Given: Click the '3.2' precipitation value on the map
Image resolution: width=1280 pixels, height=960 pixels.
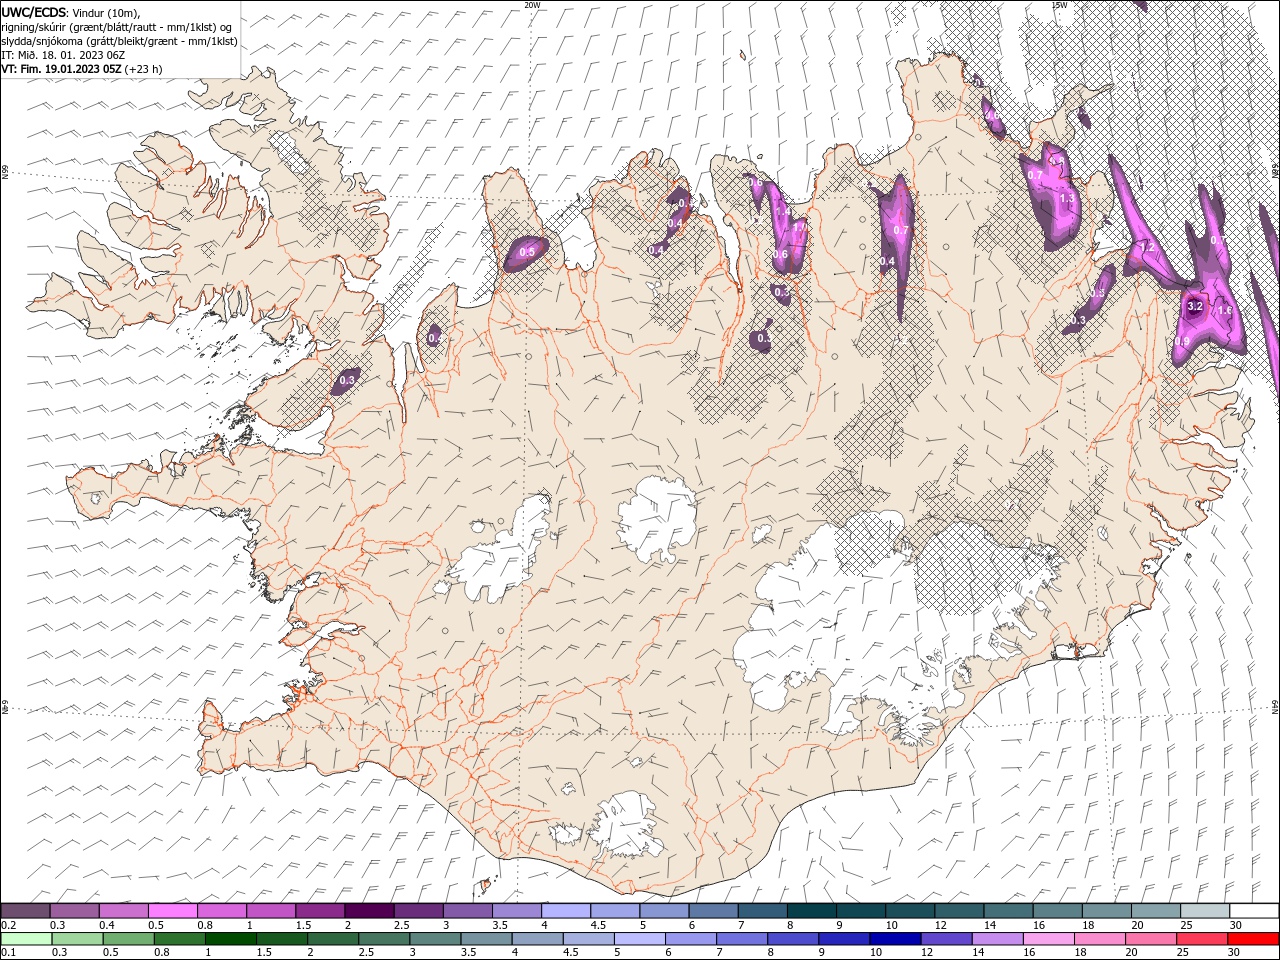Looking at the screenshot, I should point(1194,307).
